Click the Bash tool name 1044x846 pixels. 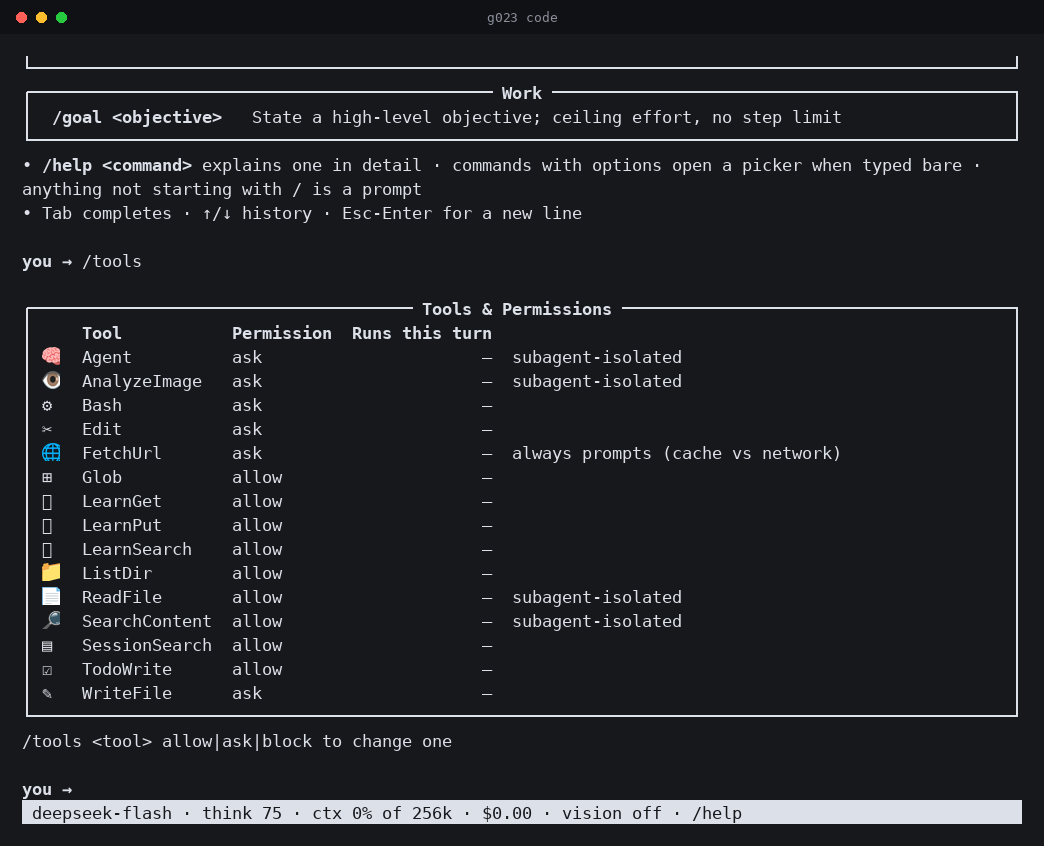coord(102,405)
